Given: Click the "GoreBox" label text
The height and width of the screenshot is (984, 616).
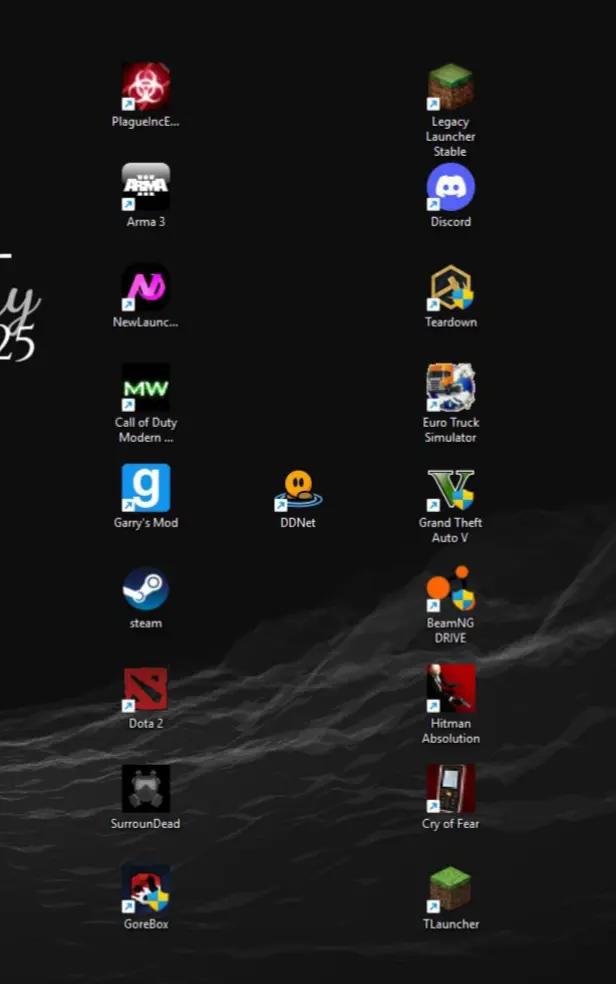Looking at the screenshot, I should point(146,924).
